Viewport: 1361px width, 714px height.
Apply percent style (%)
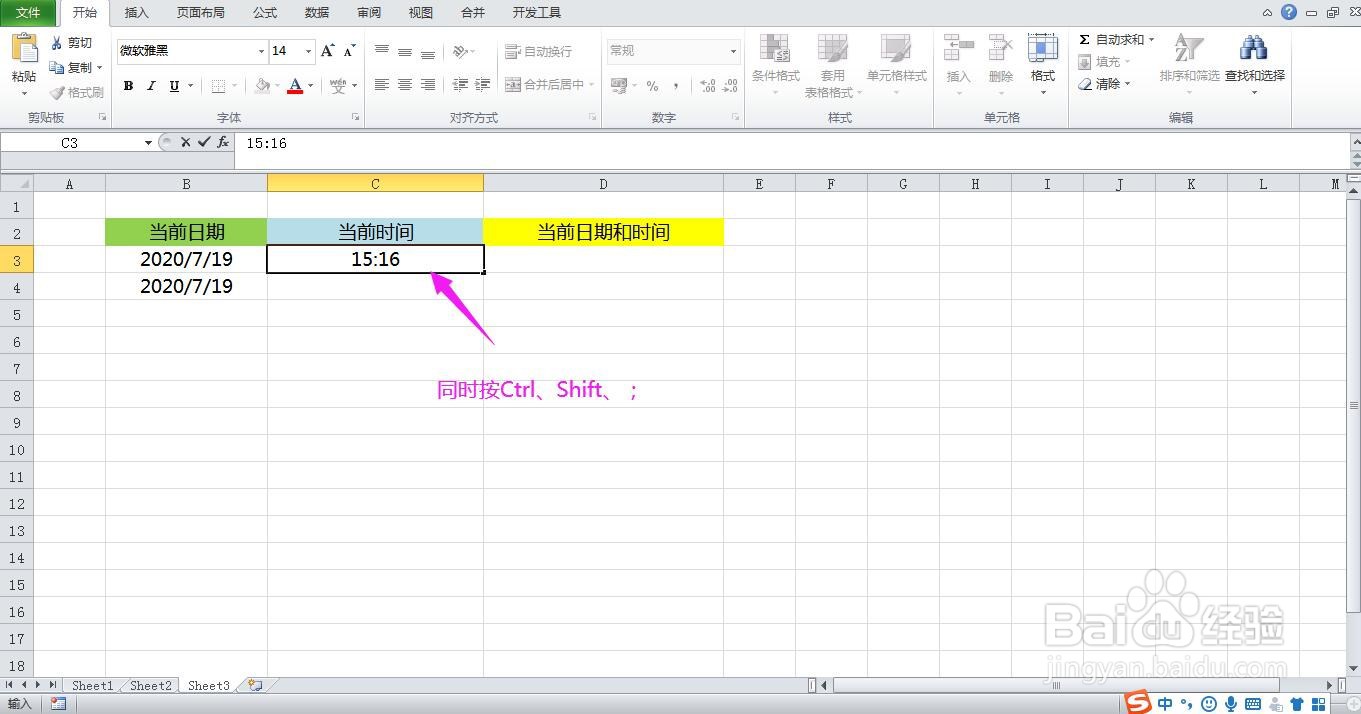click(652, 86)
